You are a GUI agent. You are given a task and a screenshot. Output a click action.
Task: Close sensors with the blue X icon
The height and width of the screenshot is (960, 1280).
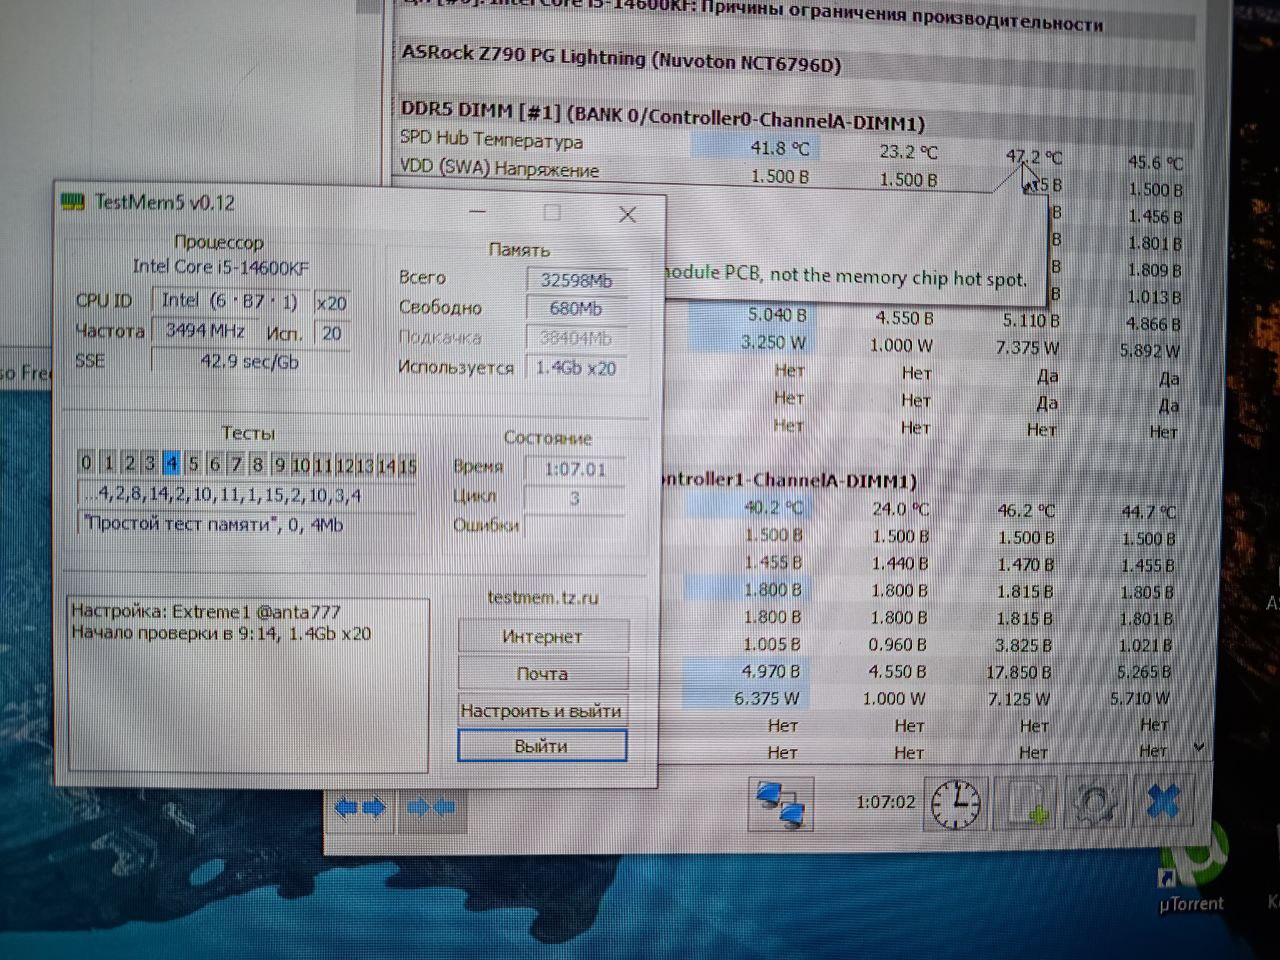tap(1164, 801)
